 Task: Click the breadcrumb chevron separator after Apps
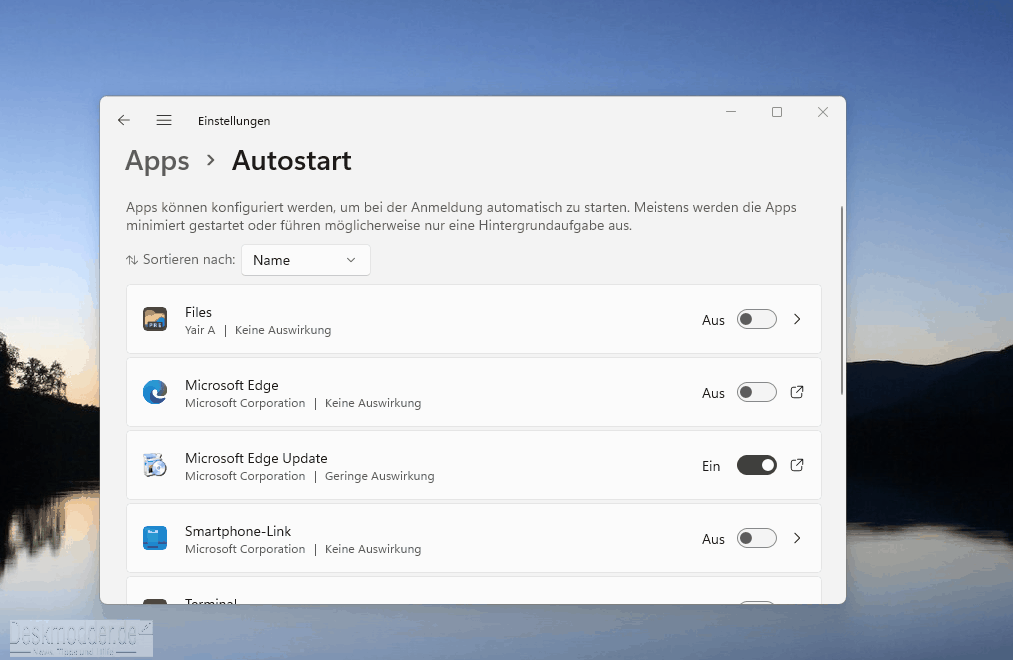[210, 160]
